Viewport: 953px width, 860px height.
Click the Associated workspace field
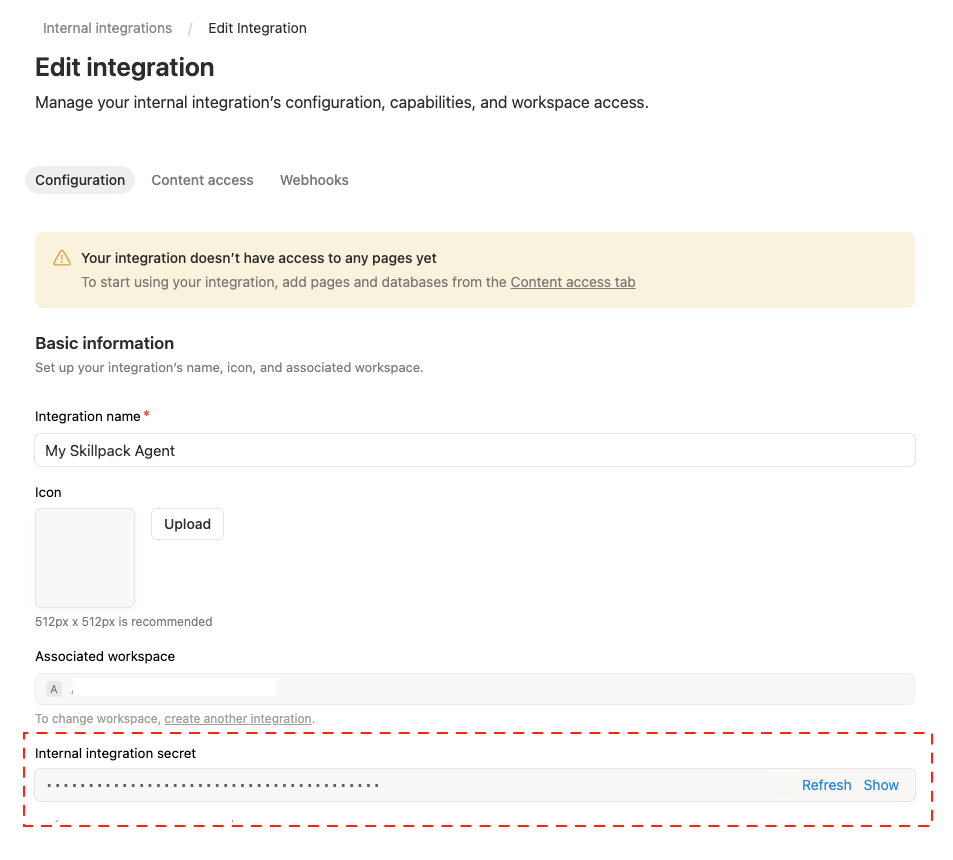(x=475, y=689)
